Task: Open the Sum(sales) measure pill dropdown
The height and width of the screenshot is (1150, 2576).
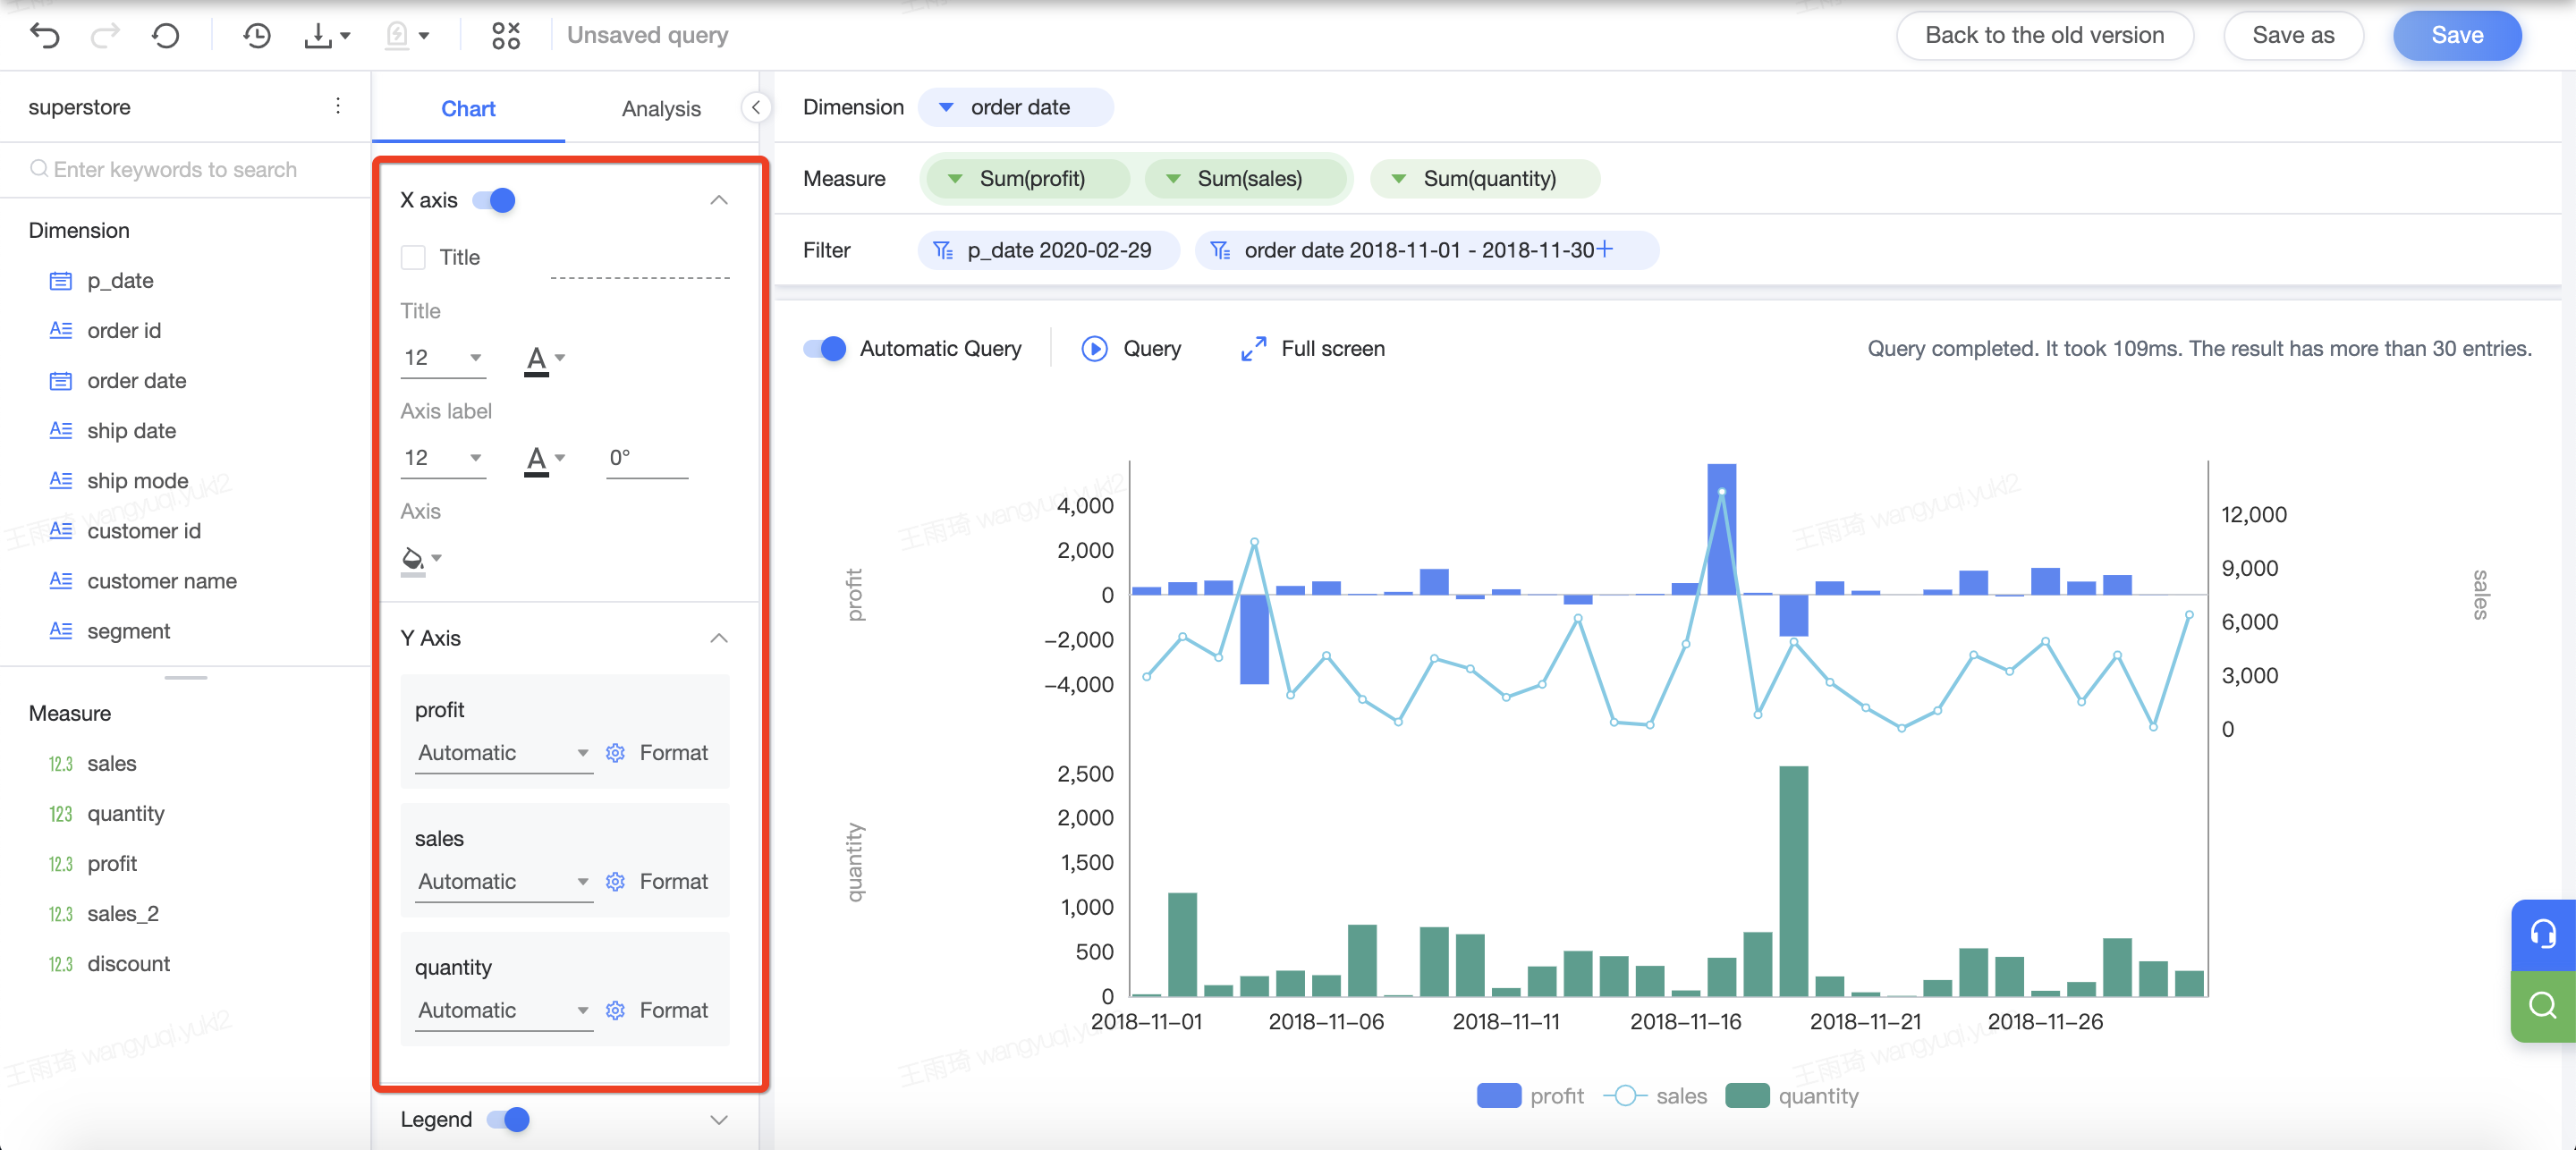Action: point(1174,179)
